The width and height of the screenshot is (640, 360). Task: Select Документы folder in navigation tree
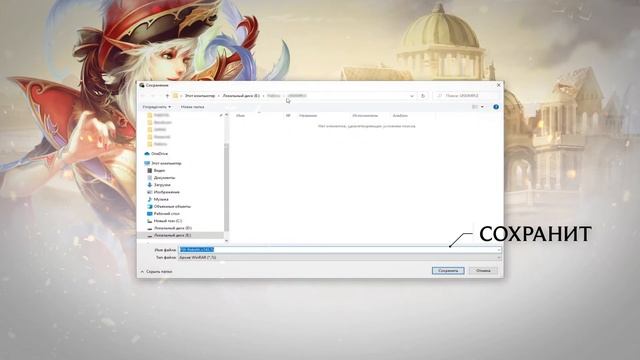(x=164, y=178)
